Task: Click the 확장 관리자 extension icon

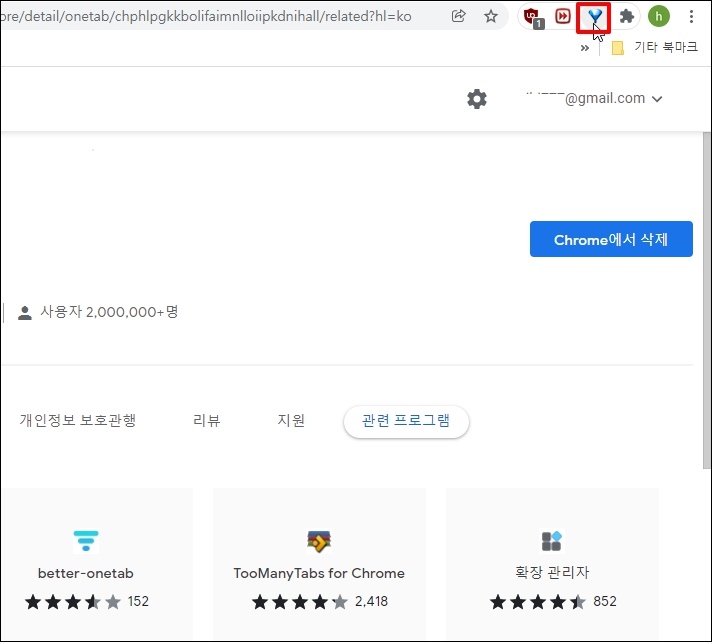Action: pos(552,541)
